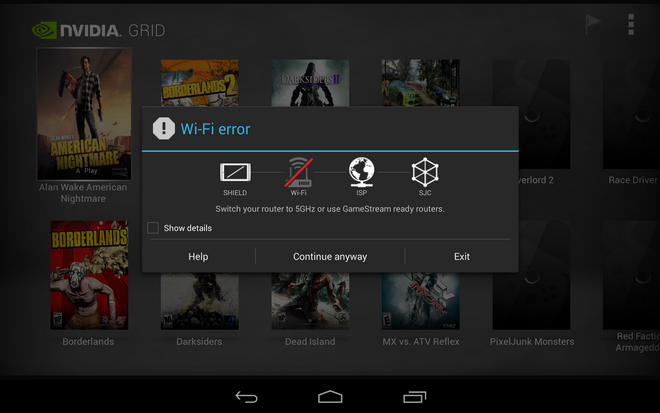This screenshot has width=660, height=413.
Task: Select the Darksiders II cover art
Action: click(310, 83)
